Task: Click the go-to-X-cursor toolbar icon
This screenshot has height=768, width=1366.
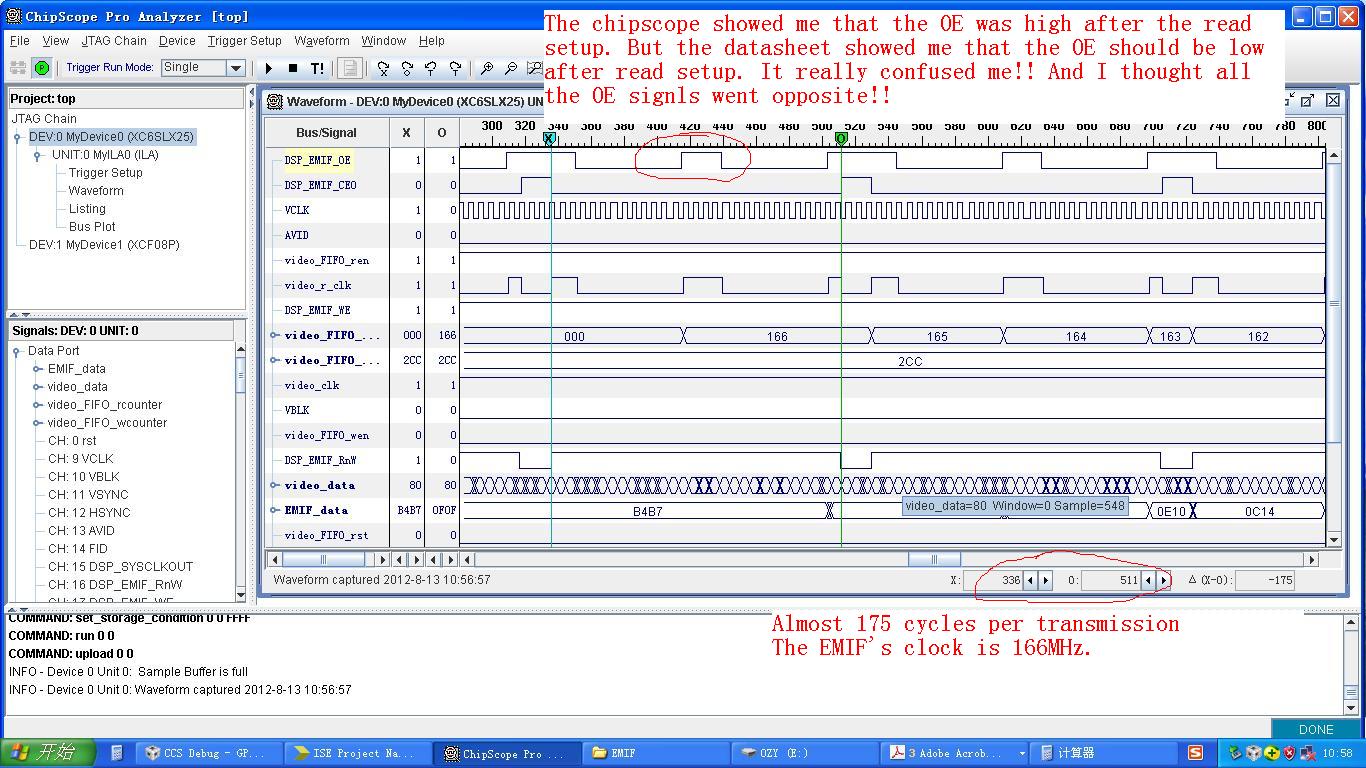Action: (383, 68)
